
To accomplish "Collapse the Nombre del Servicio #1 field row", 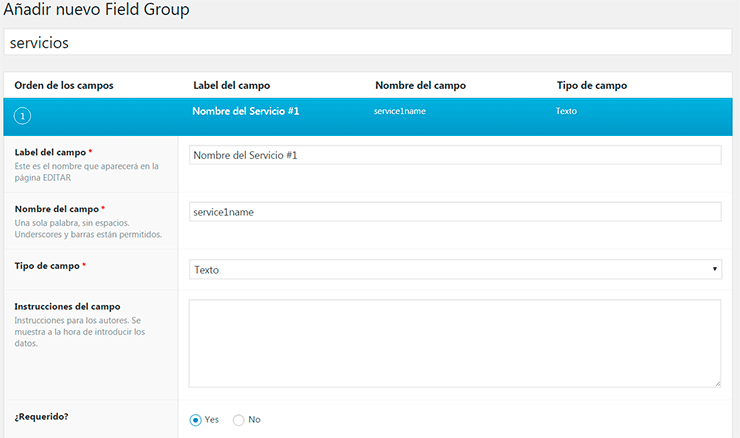I will click(x=245, y=111).
